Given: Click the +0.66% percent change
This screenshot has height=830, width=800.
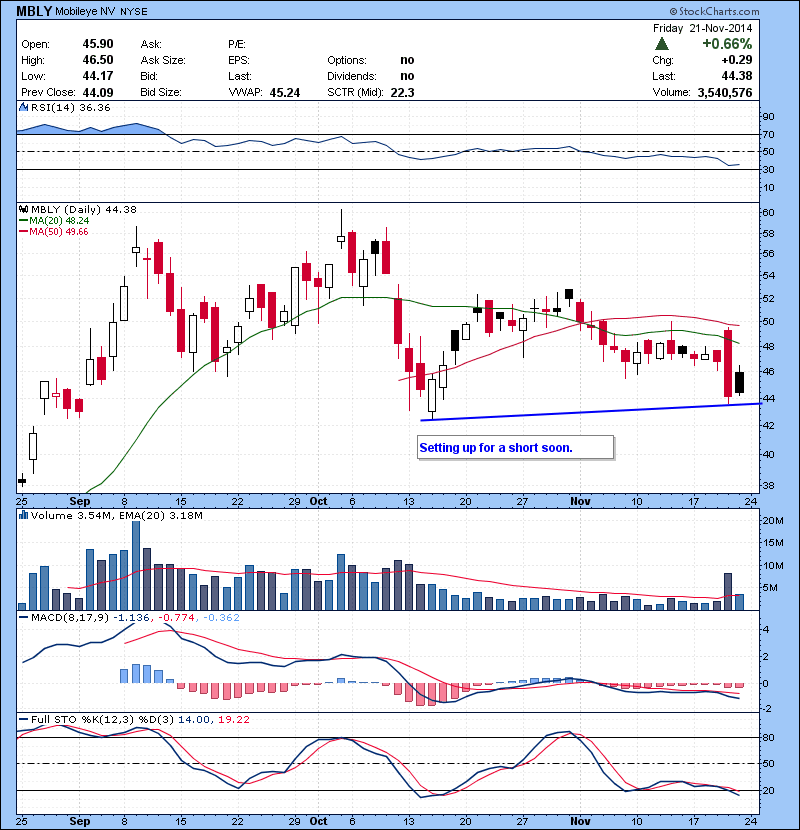Looking at the screenshot, I should pos(727,43).
